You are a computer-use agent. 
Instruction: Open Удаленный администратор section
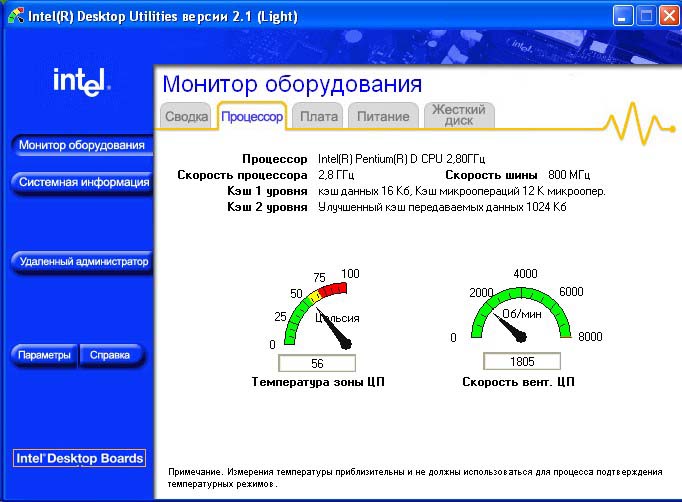(x=83, y=261)
